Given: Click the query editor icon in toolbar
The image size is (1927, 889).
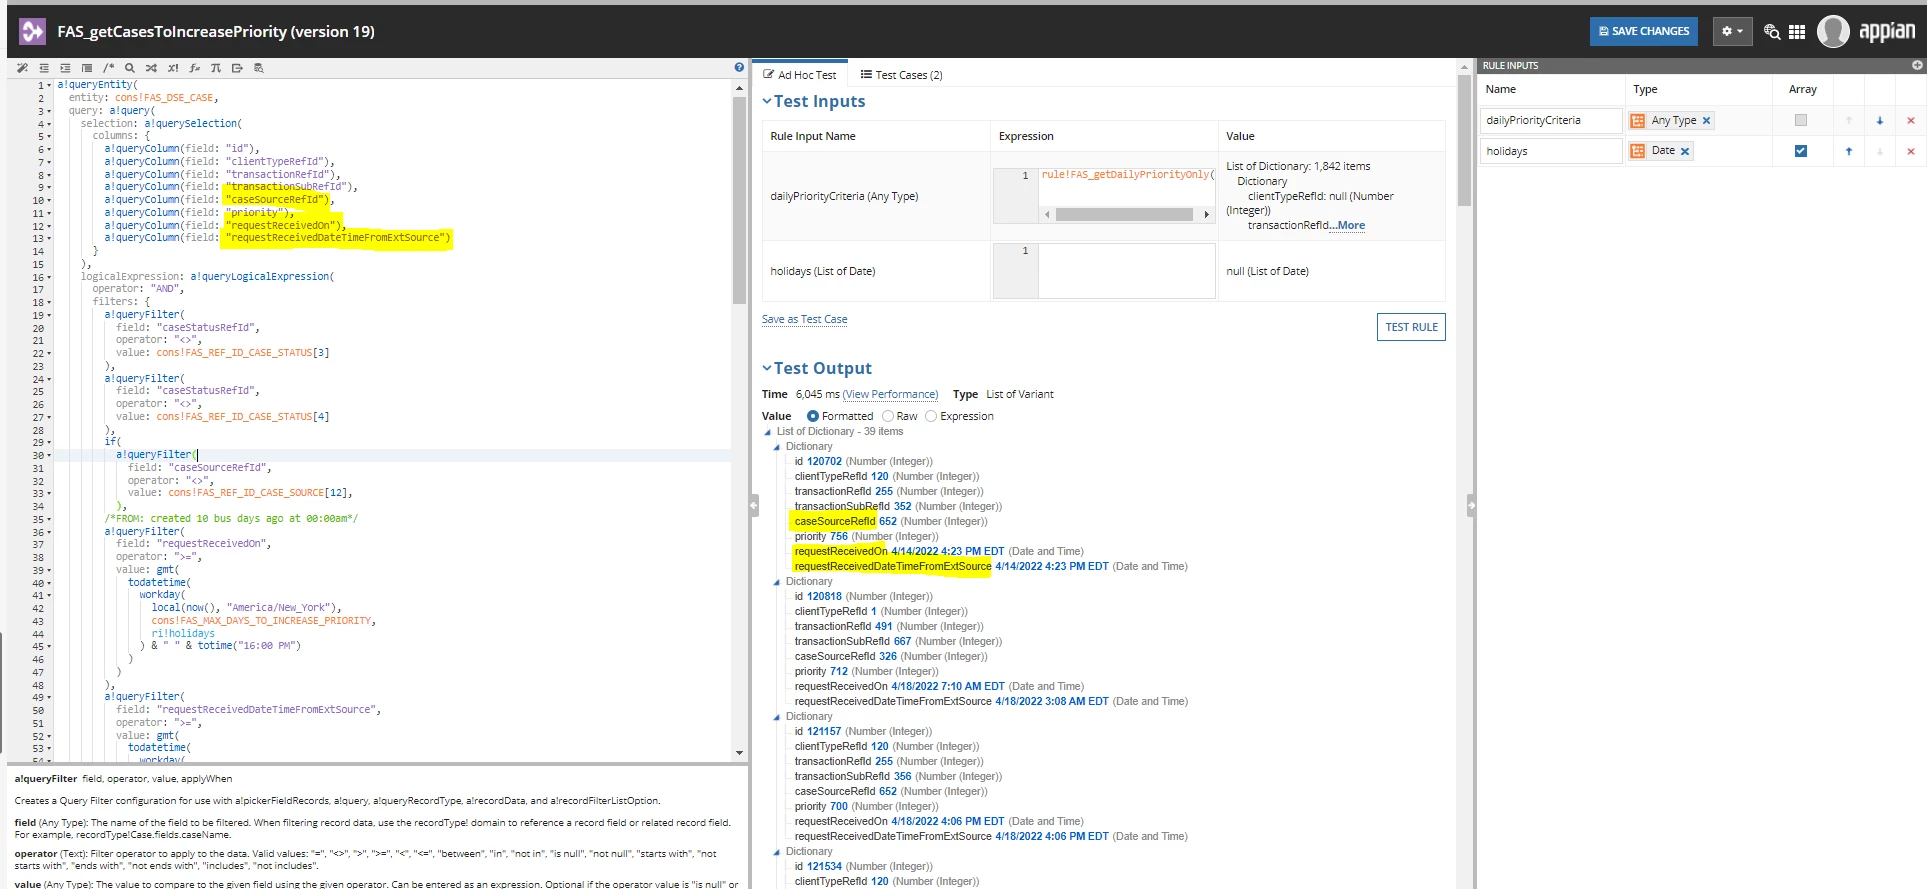Looking at the screenshot, I should (x=259, y=68).
